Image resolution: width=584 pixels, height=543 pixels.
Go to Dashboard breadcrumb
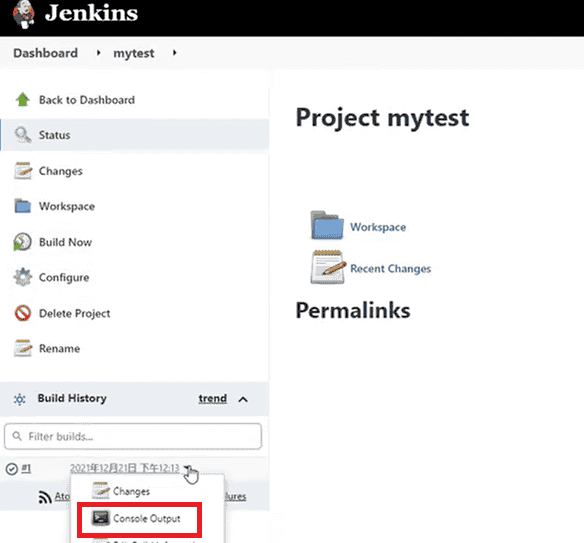pos(45,53)
